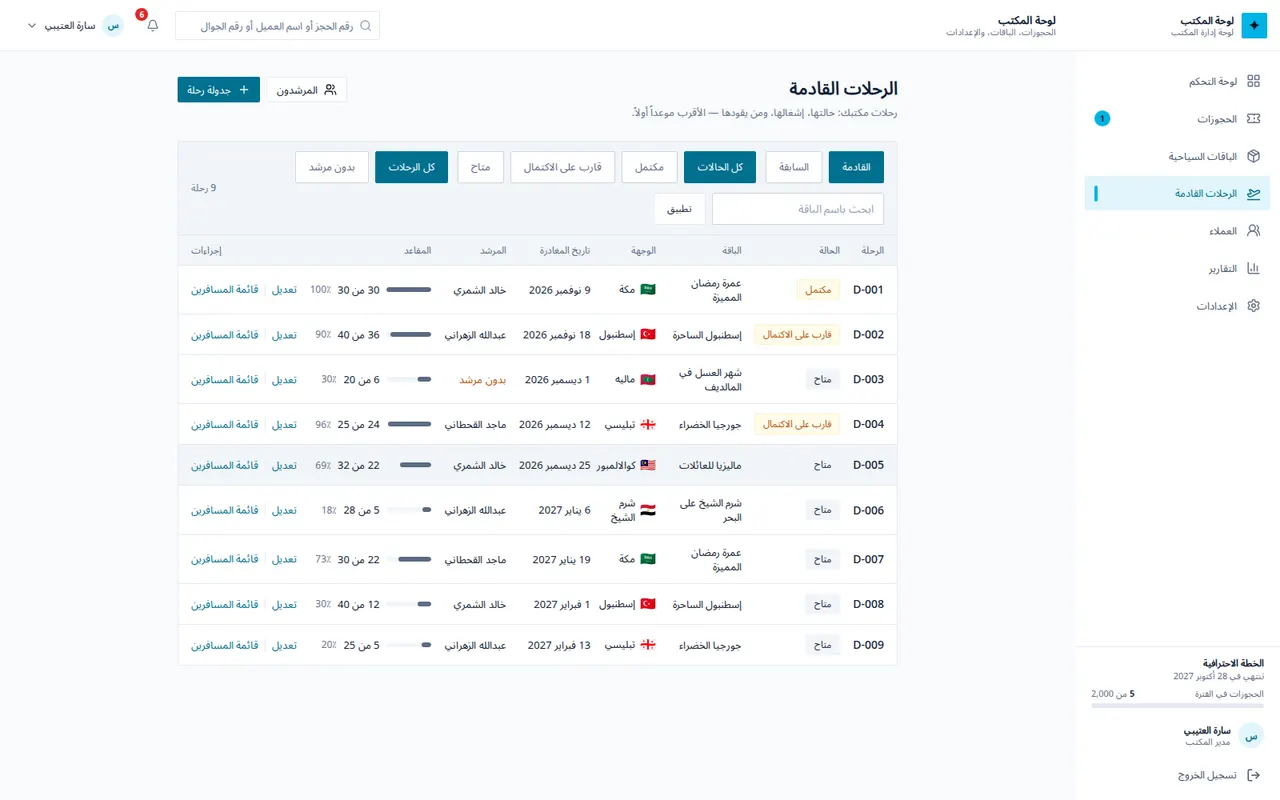This screenshot has height=800, width=1280.
Task: Click the الإعدادات gear icon
Action: pyautogui.click(x=1253, y=306)
